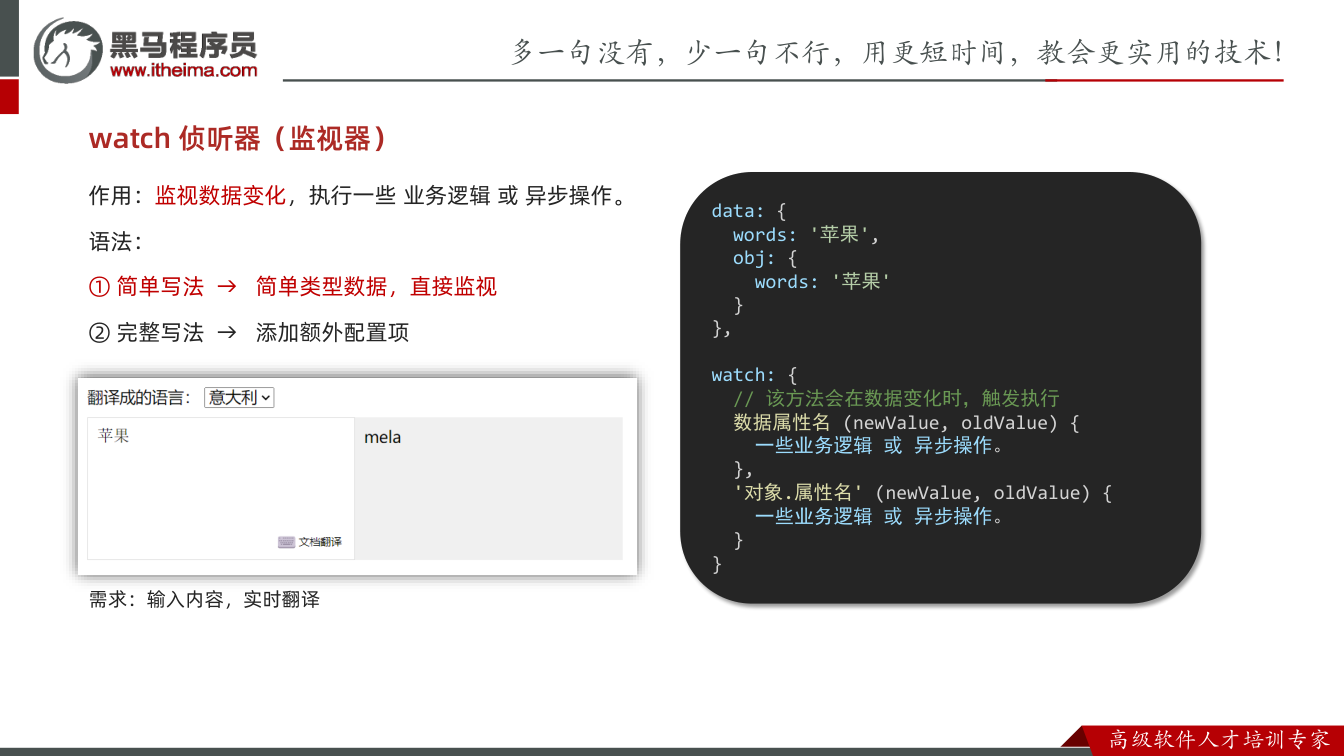
Task: Click the line '② 完整写法 → 添加额外配置项'
Action: click(249, 333)
